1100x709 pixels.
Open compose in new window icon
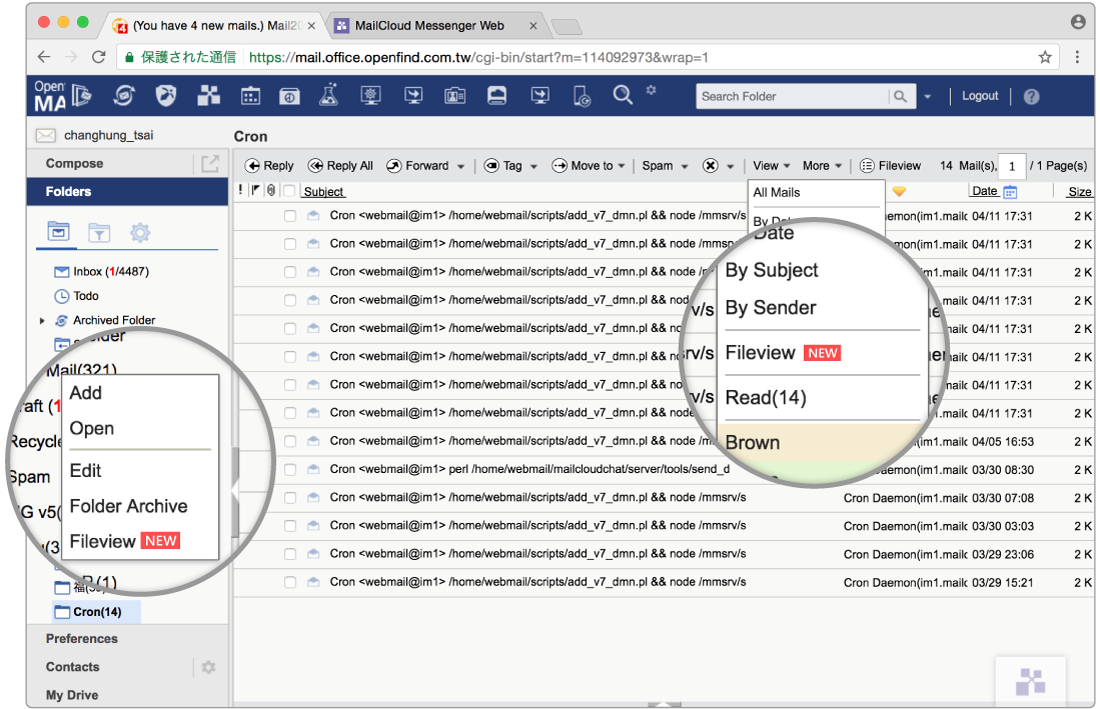[210, 164]
